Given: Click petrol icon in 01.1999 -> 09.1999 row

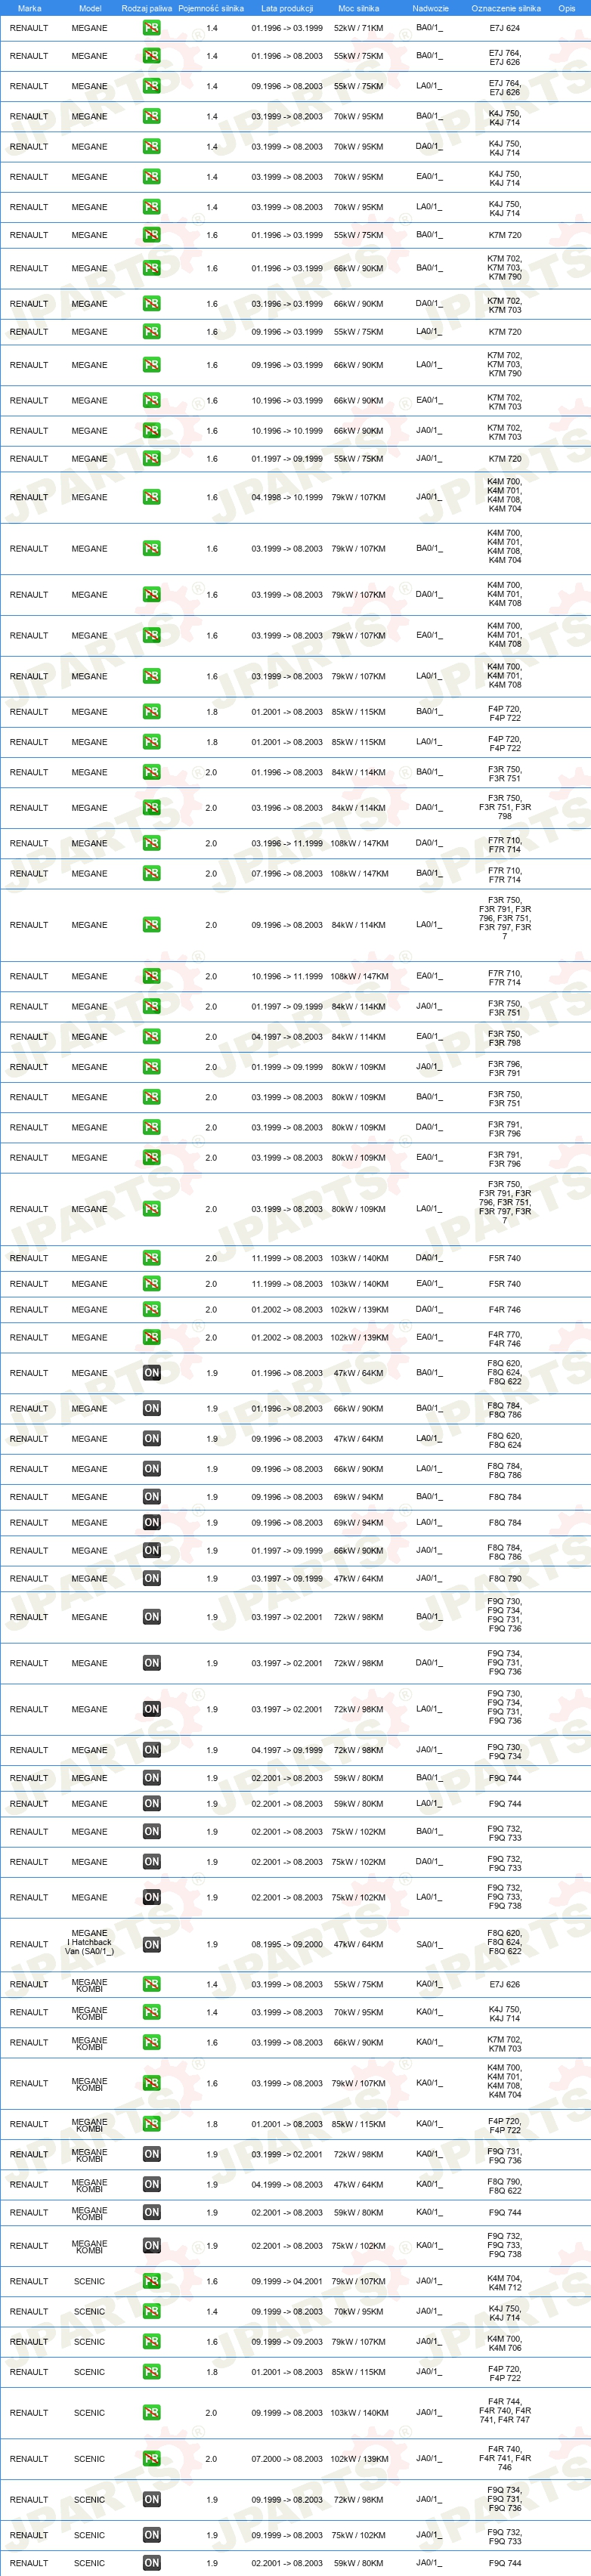Looking at the screenshot, I should tap(151, 1067).
